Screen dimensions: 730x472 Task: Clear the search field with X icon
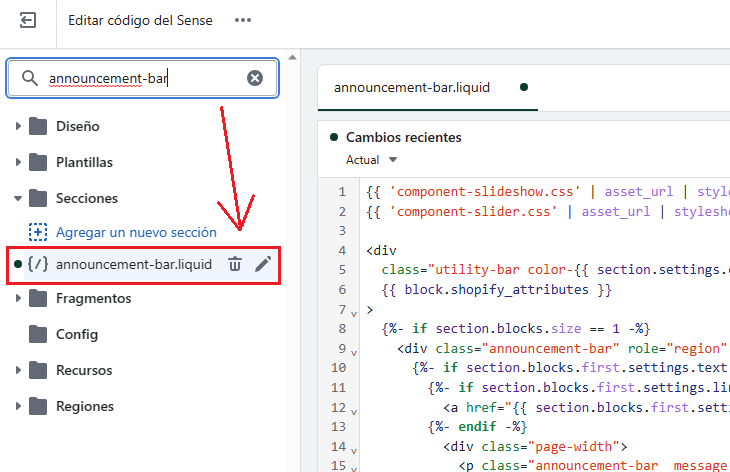click(x=255, y=78)
